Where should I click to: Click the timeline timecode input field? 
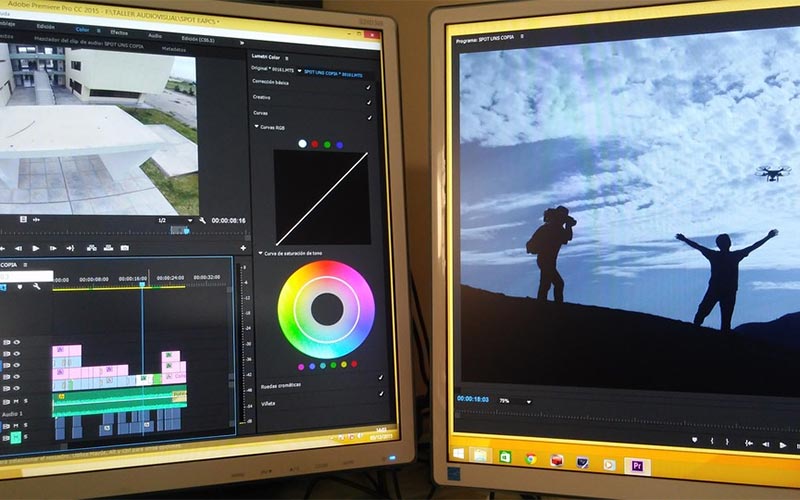(x=27, y=276)
